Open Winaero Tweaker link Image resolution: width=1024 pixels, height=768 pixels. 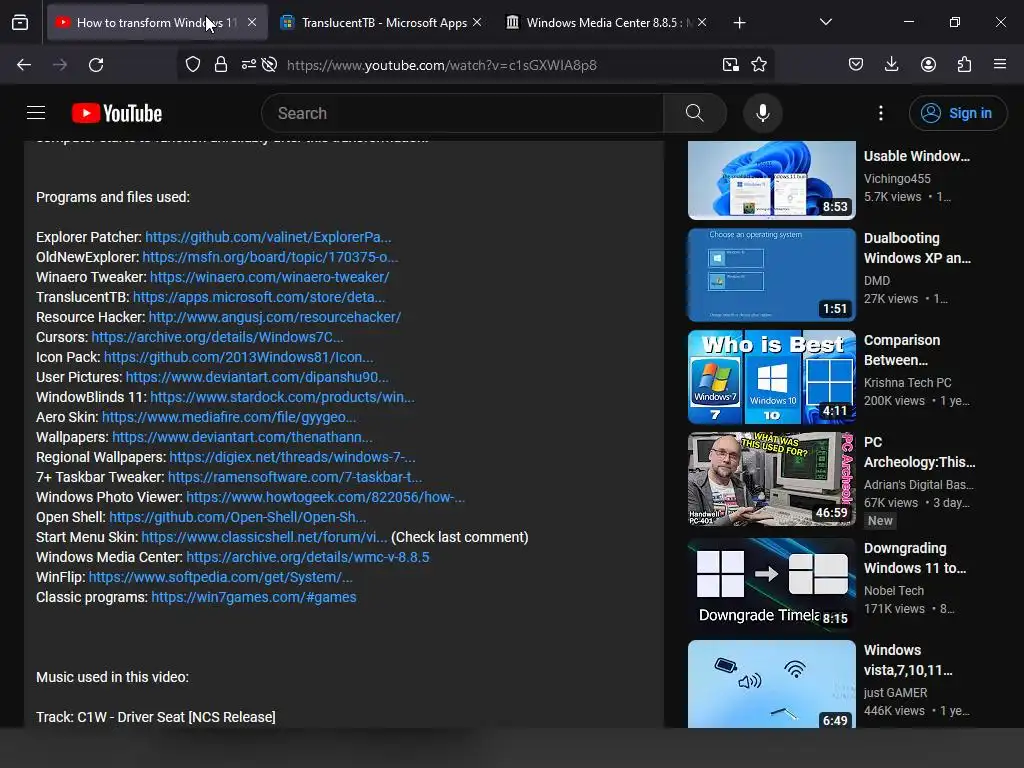[x=269, y=277]
